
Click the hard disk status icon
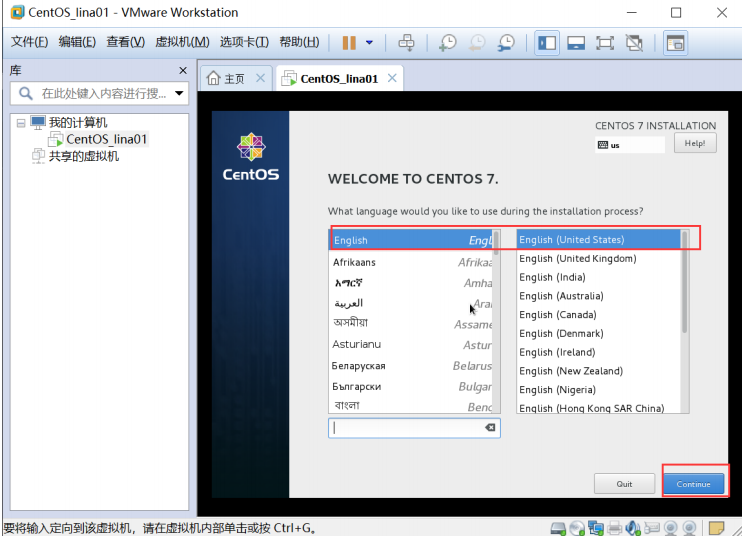click(x=558, y=528)
